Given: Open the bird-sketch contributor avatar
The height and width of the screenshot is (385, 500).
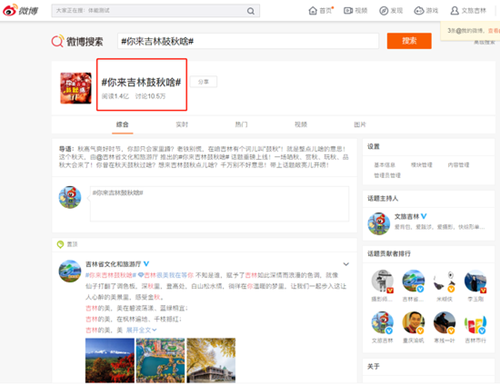Looking at the screenshot, I should (x=444, y=281).
